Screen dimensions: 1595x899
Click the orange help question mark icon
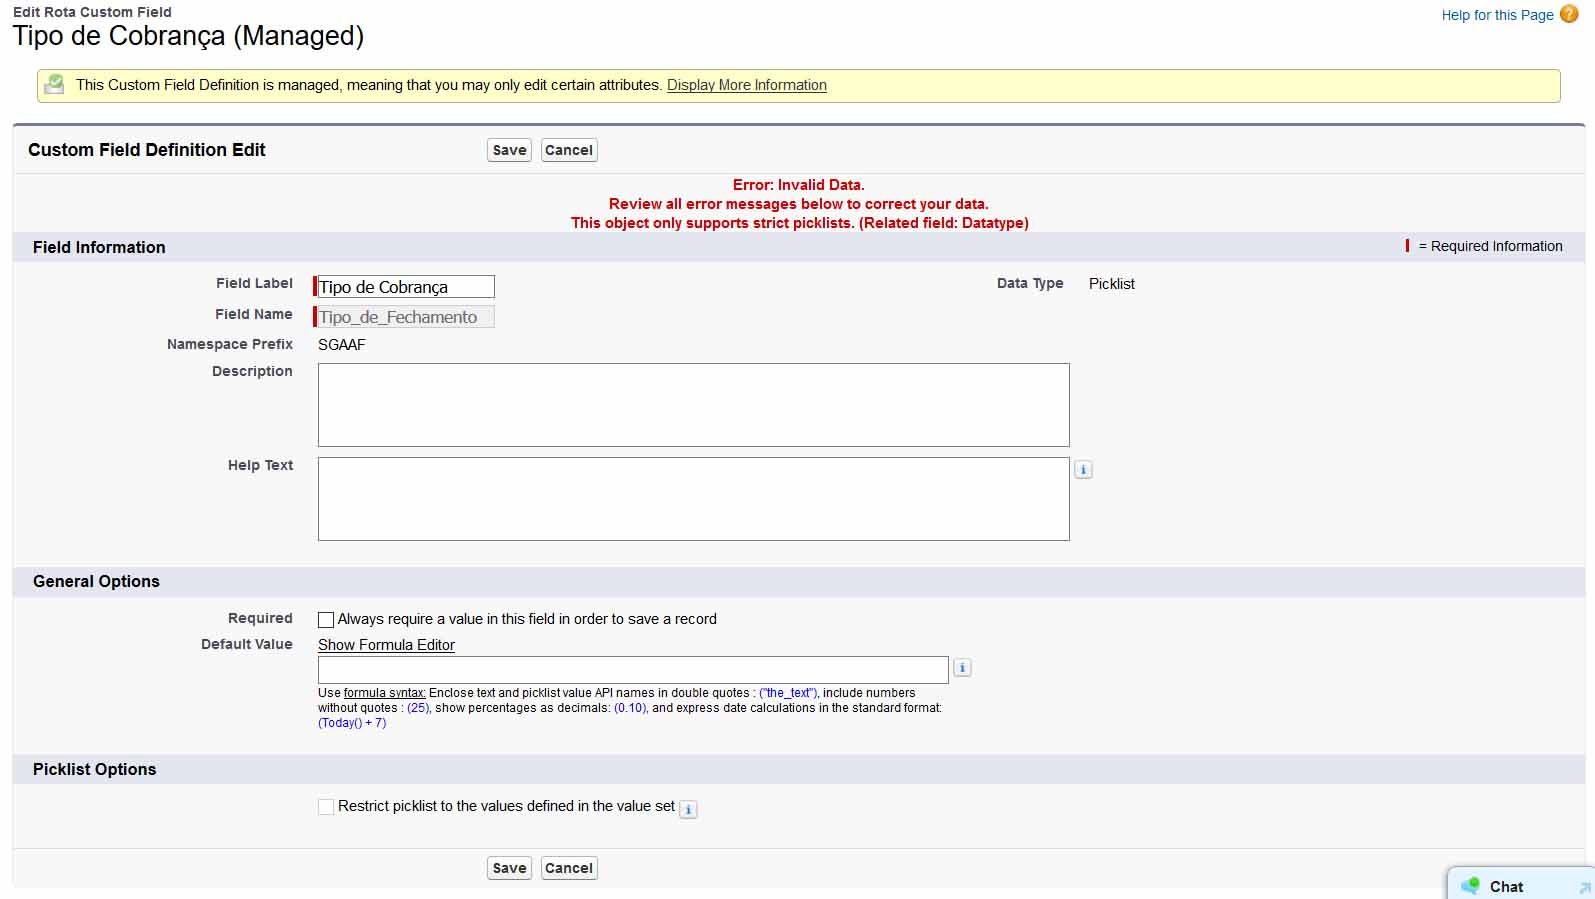(x=1569, y=14)
